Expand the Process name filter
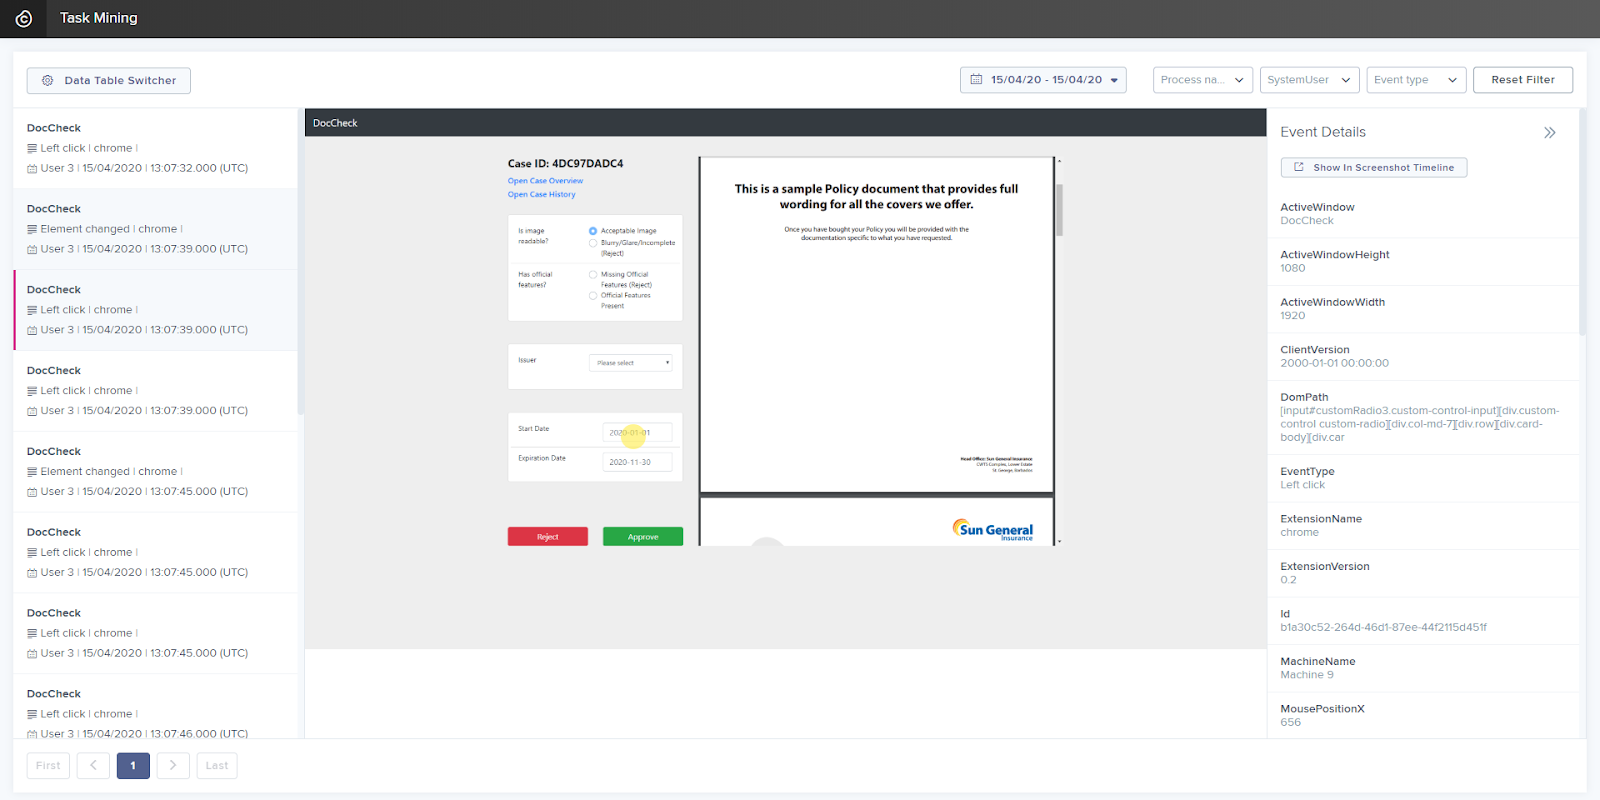This screenshot has width=1600, height=800. coord(1203,80)
